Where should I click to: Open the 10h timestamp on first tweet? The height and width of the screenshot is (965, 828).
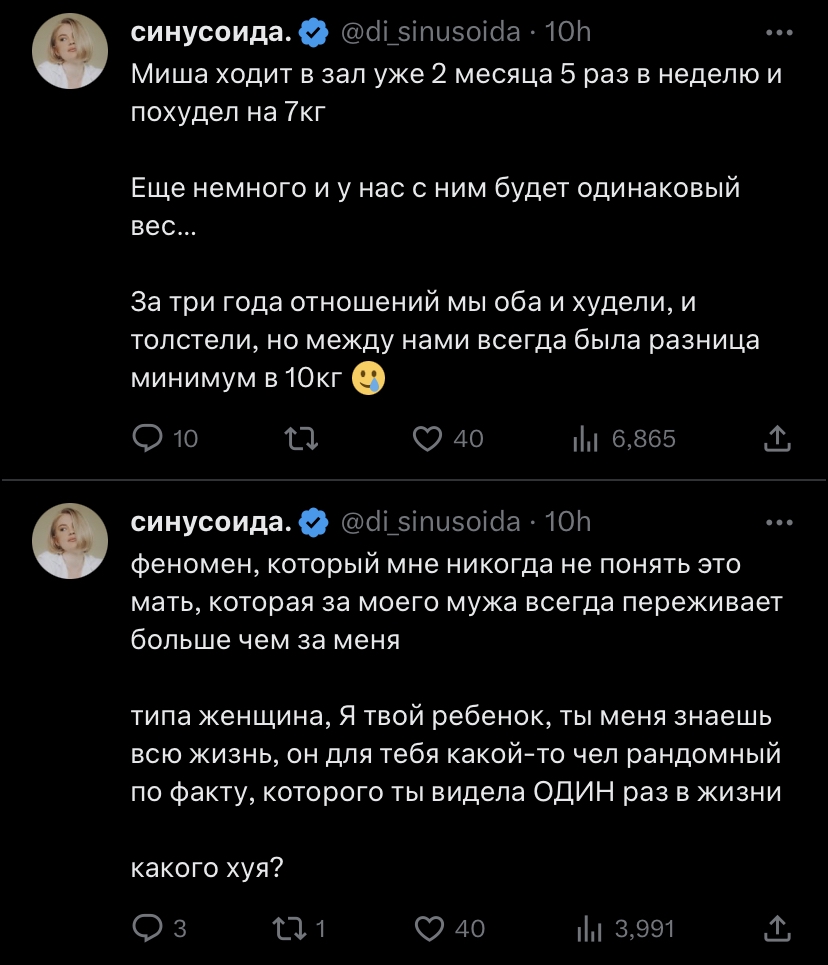pos(569,32)
